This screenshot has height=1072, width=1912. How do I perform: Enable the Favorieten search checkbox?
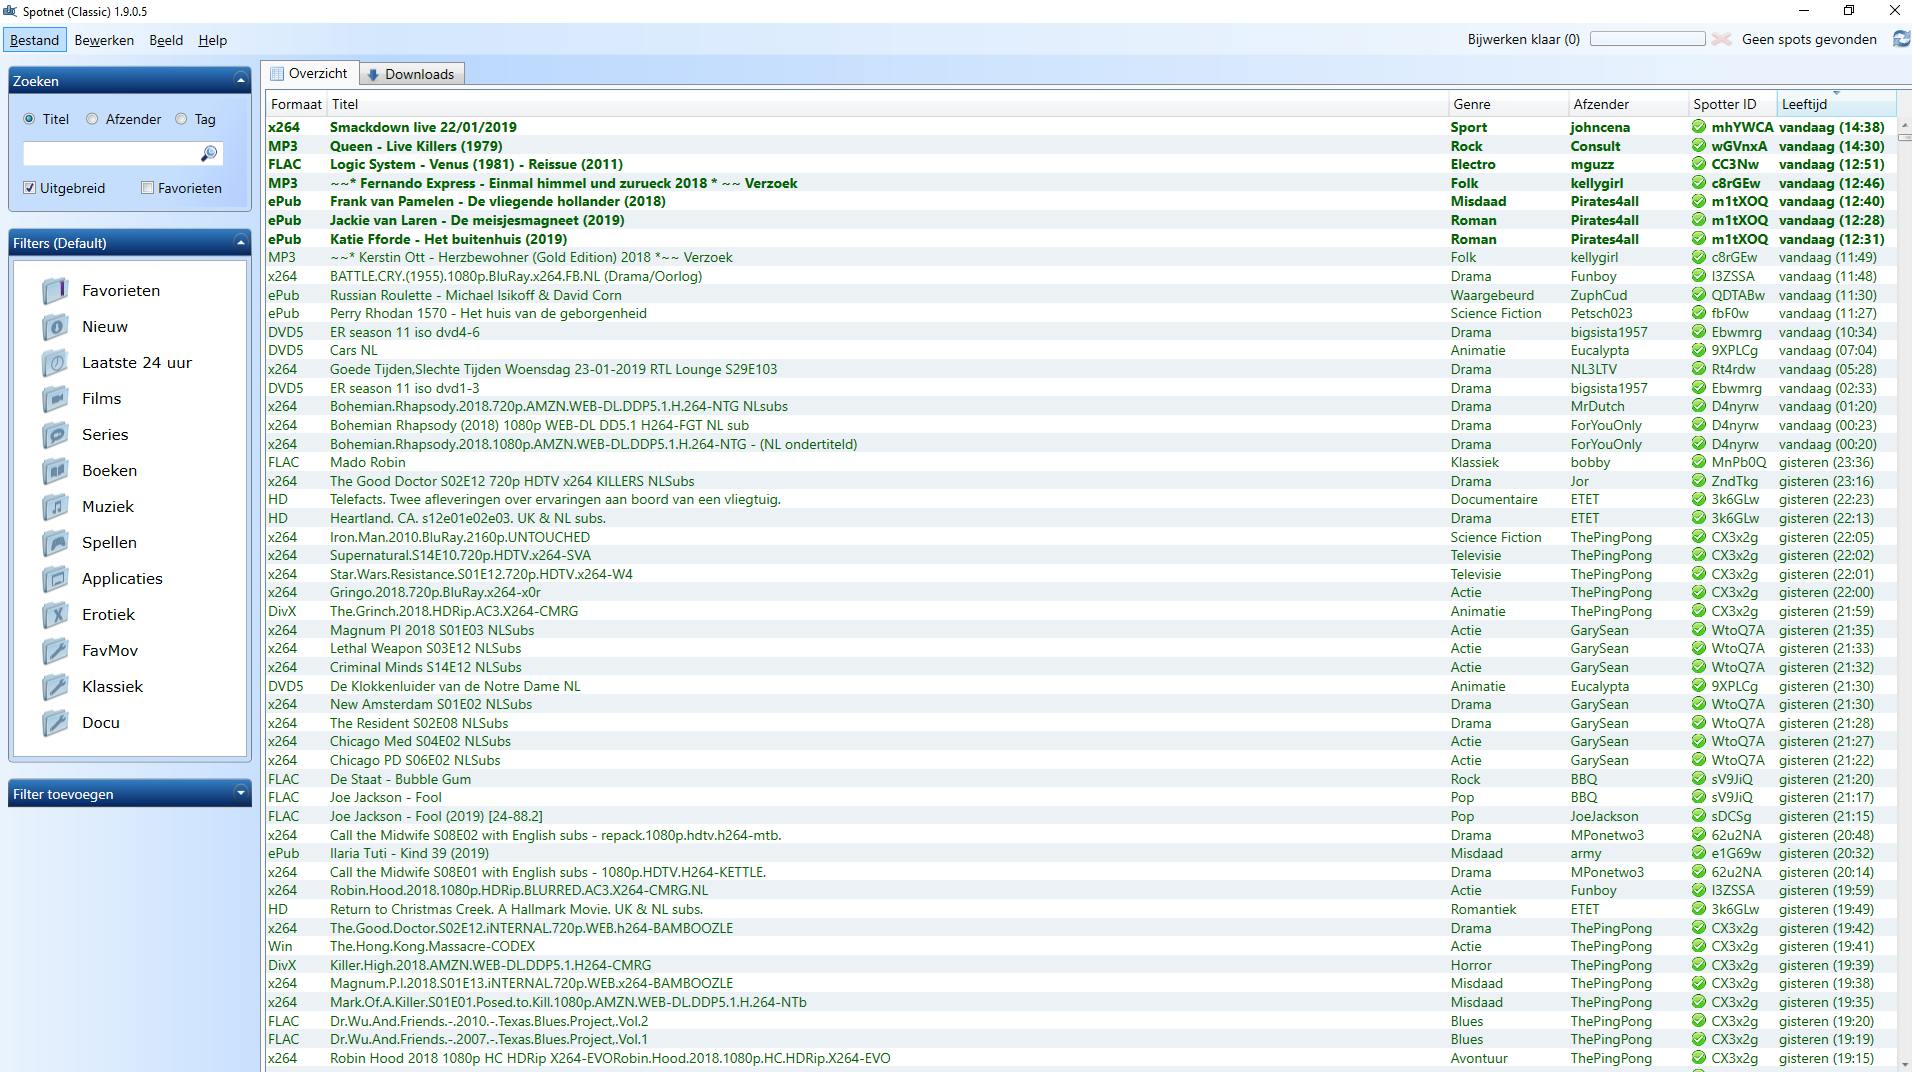pyautogui.click(x=147, y=188)
